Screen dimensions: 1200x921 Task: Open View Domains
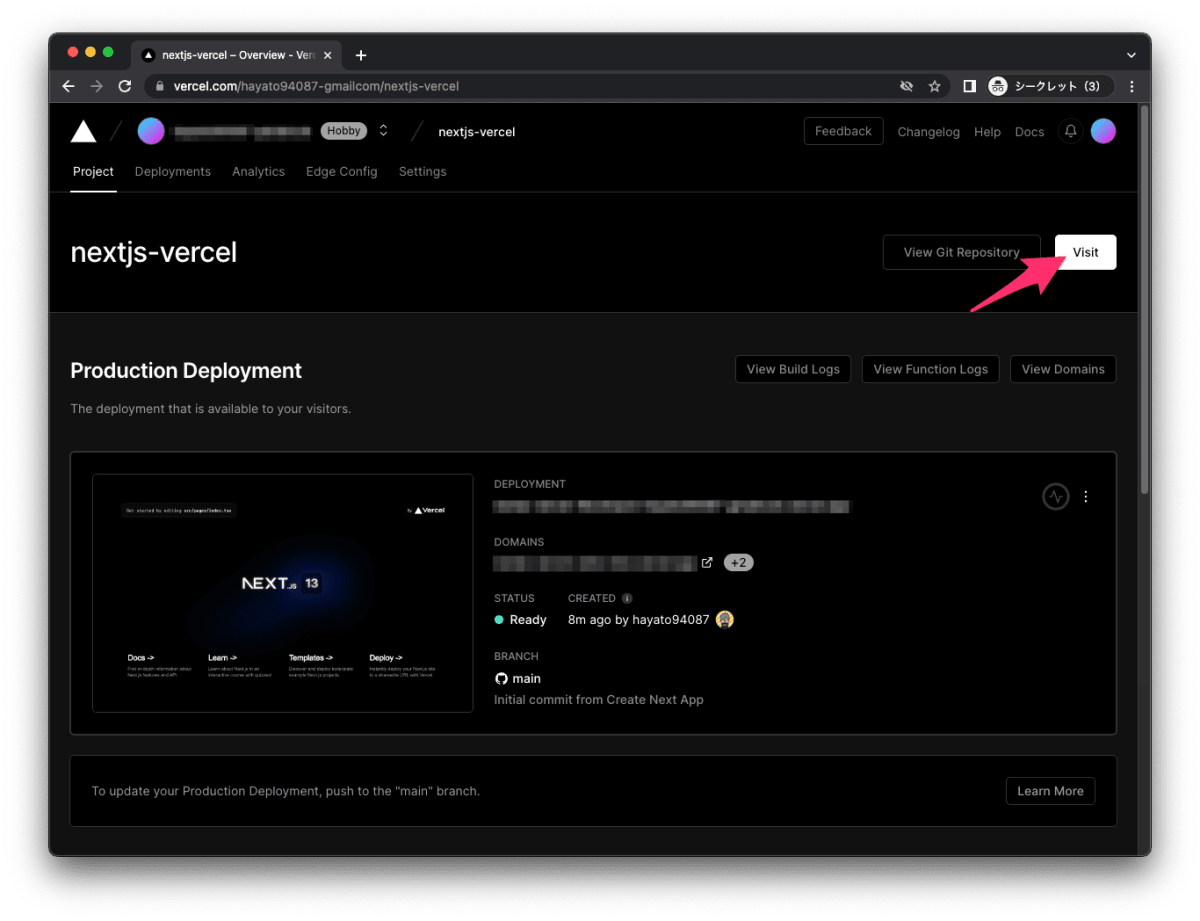point(1063,369)
